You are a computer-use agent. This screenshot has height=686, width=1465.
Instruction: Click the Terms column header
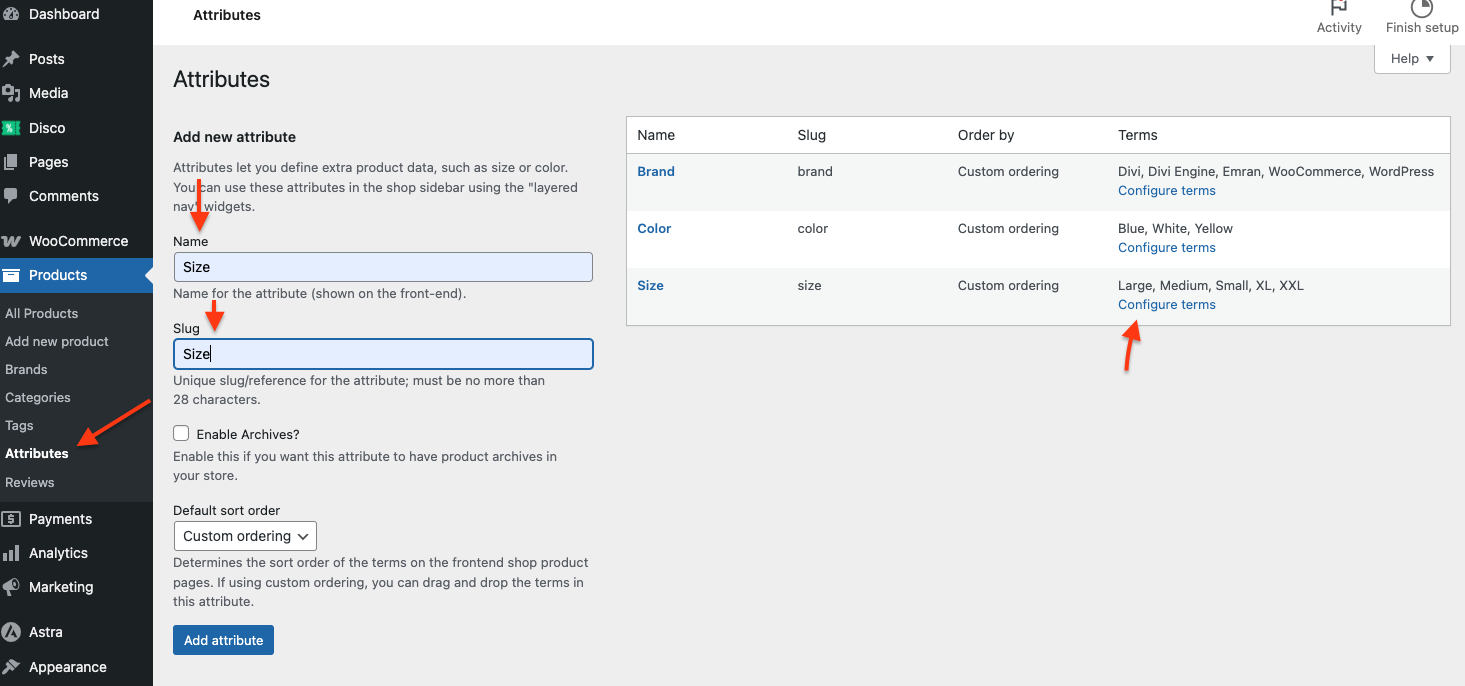point(1138,135)
